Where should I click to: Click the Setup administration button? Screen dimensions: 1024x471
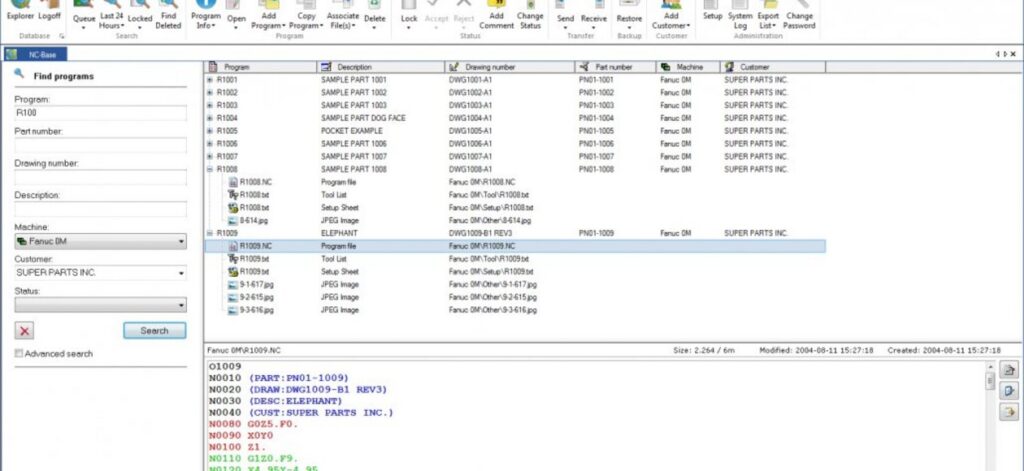click(x=712, y=12)
